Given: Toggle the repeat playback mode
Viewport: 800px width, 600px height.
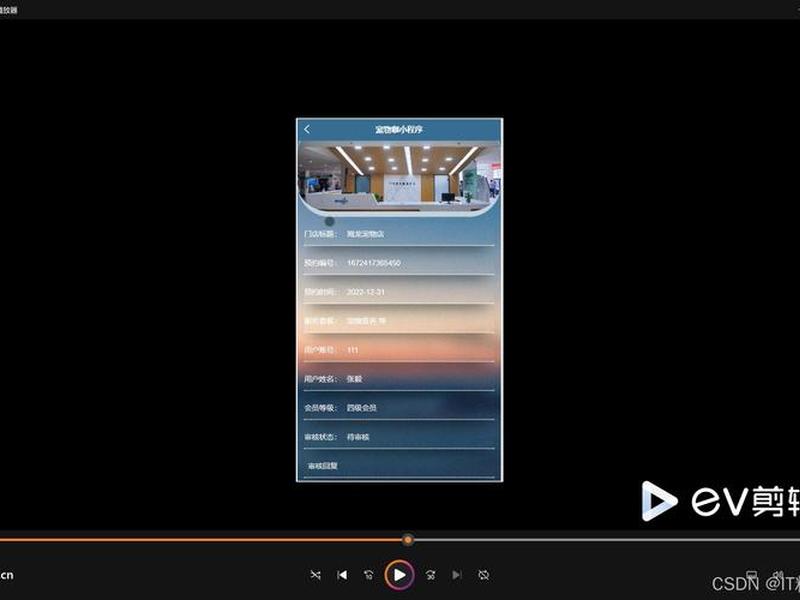Looking at the screenshot, I should tap(484, 575).
